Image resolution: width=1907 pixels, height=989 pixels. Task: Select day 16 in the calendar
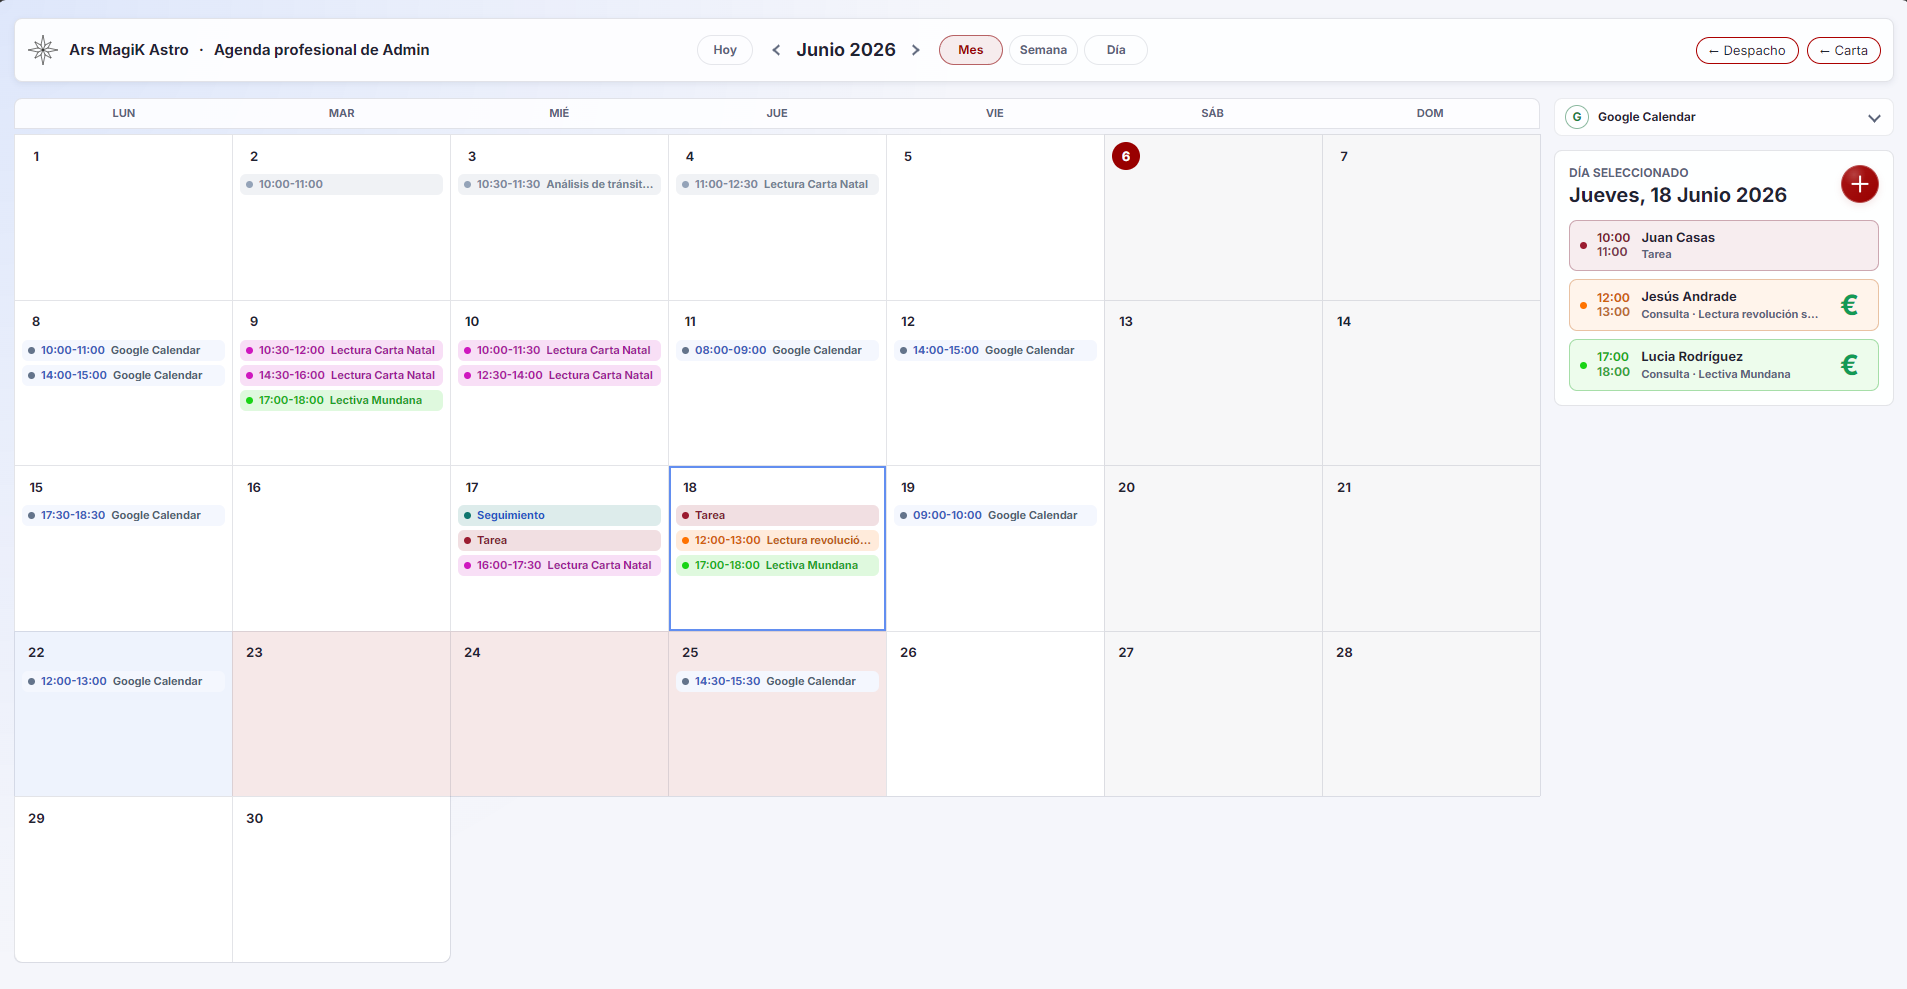tap(341, 548)
